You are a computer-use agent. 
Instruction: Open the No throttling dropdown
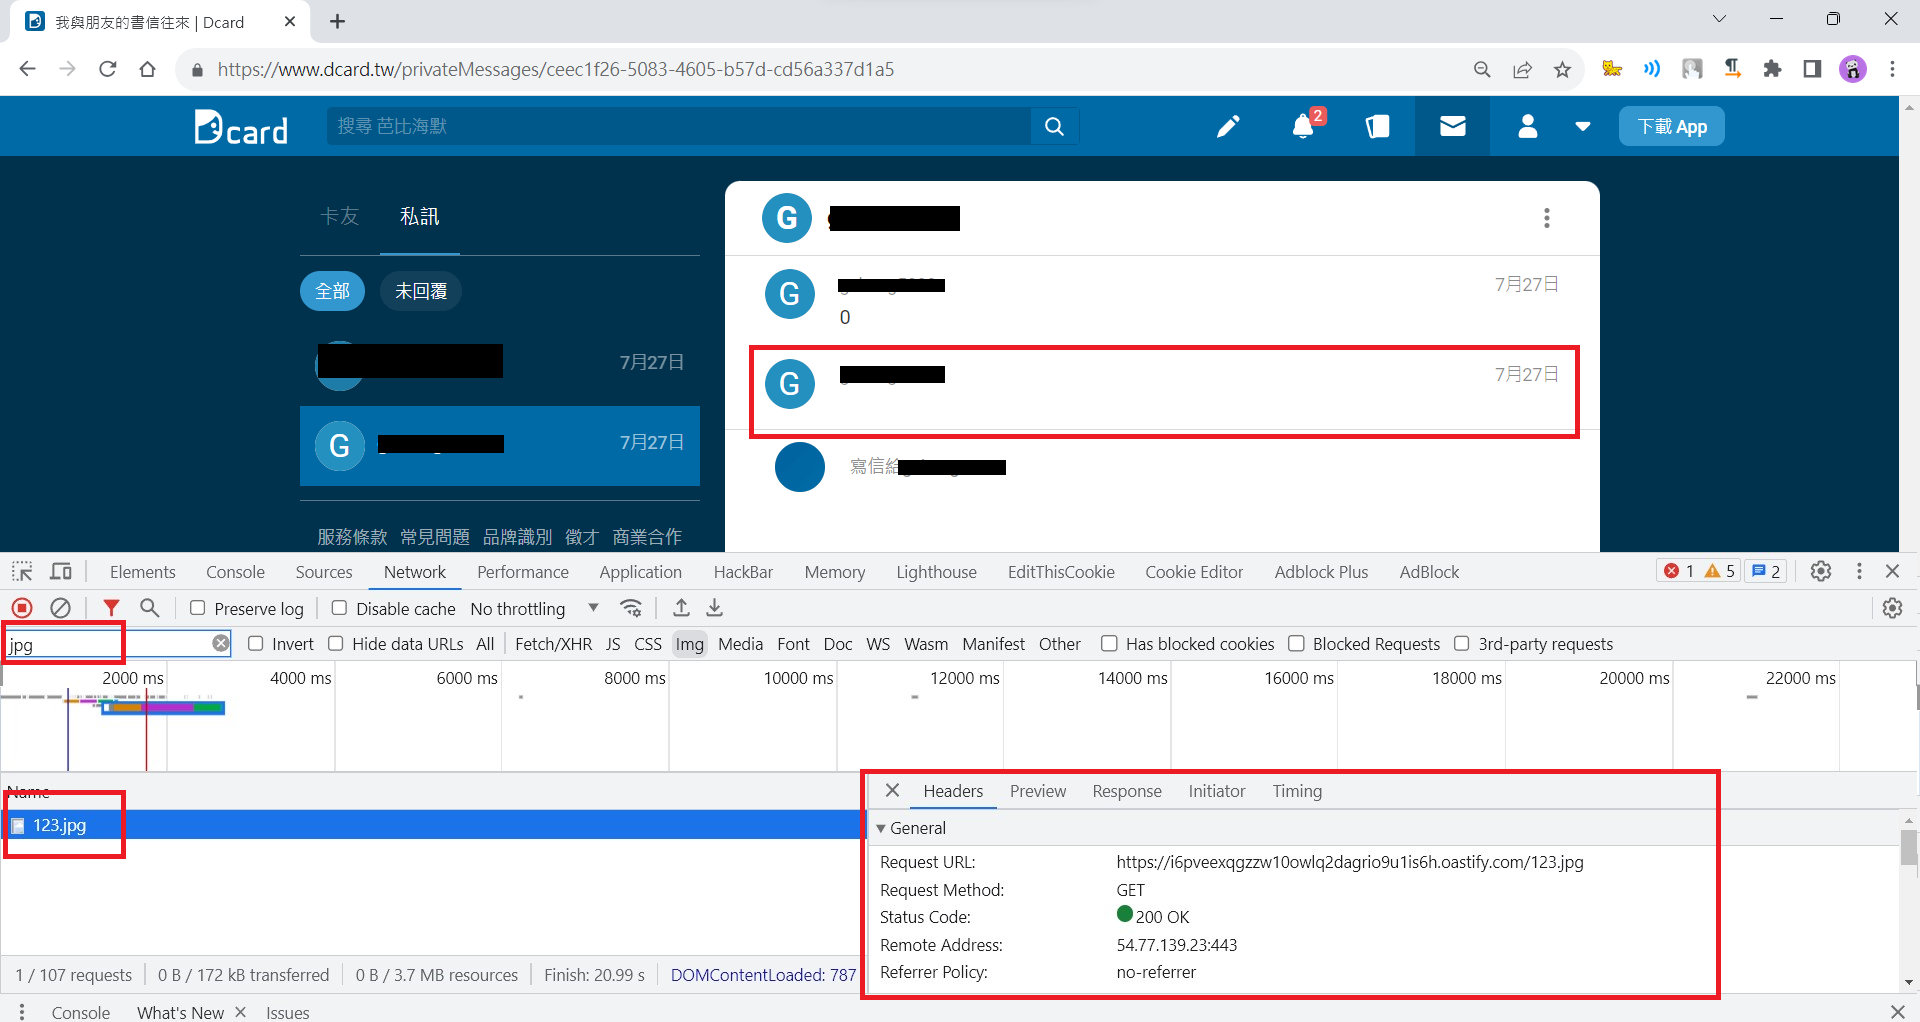click(x=534, y=608)
